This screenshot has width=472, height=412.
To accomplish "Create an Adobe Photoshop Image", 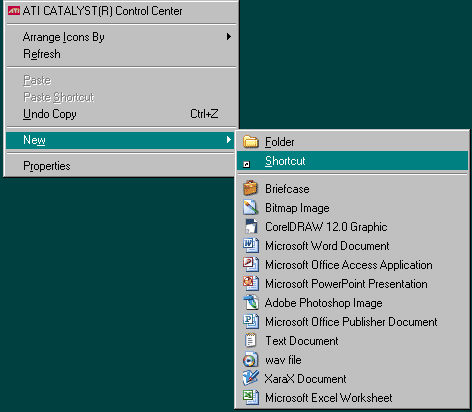I will pyautogui.click(x=353, y=303).
